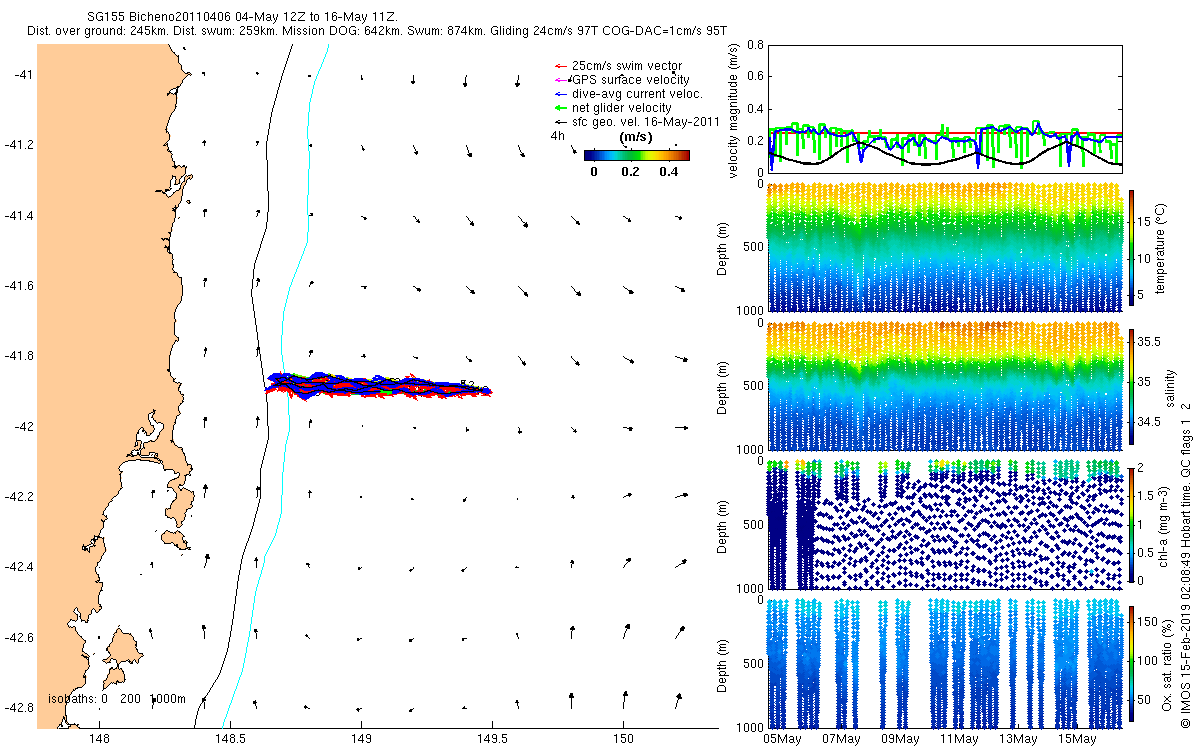Click the map velocity (m/s) color bar

click(637, 155)
